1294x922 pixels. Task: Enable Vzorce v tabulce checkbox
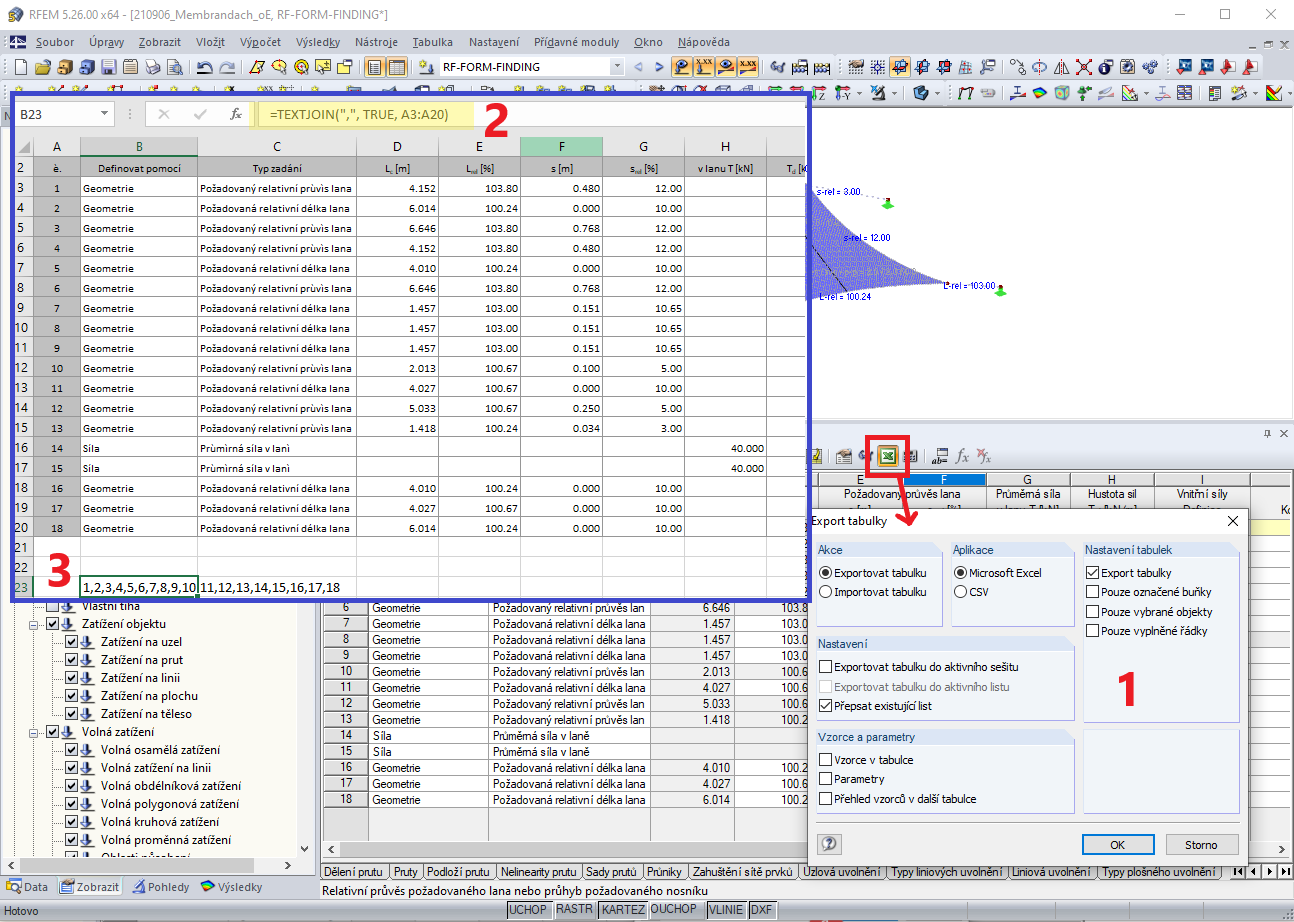click(x=826, y=760)
